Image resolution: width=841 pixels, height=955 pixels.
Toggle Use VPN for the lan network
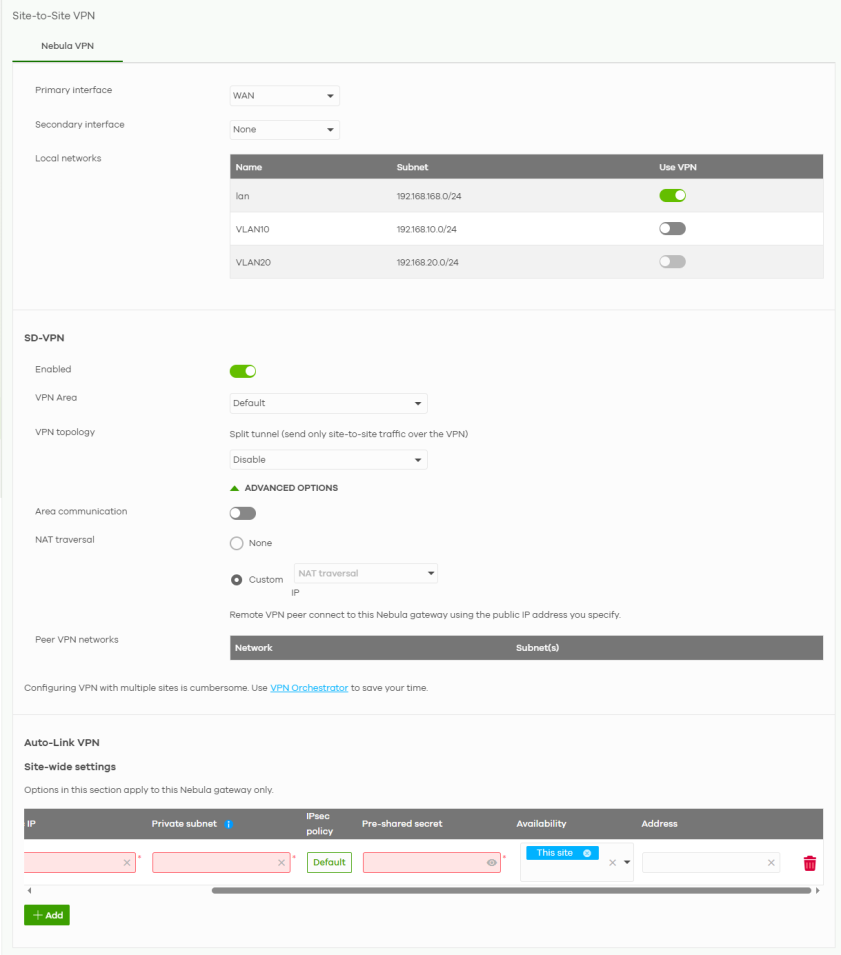point(672,195)
